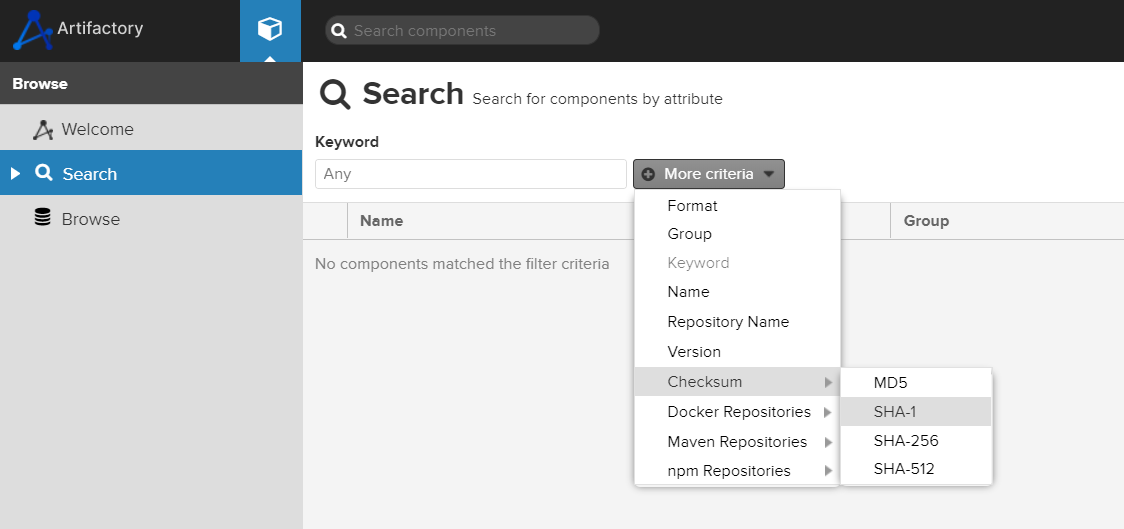Click the Welcome sidebar icon
Screen dimensions: 1124x529
[x=42, y=130]
